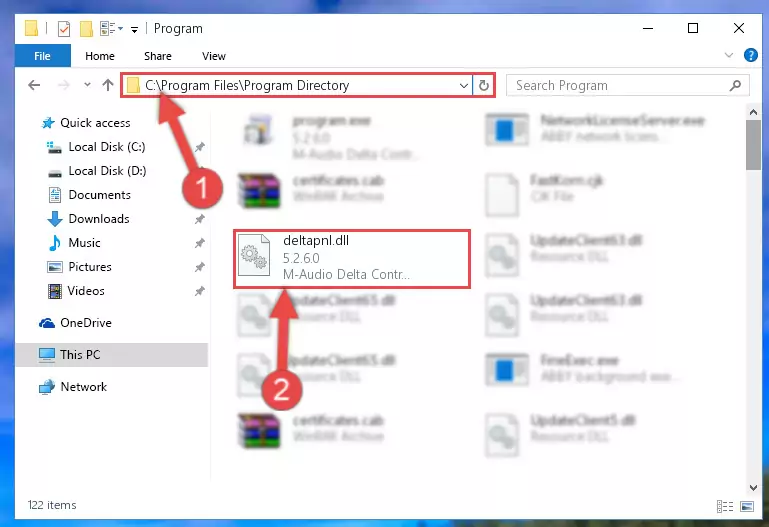The height and width of the screenshot is (527, 769).
Task: Click the Properties quick access toolbar icon
Action: pyautogui.click(x=64, y=29)
